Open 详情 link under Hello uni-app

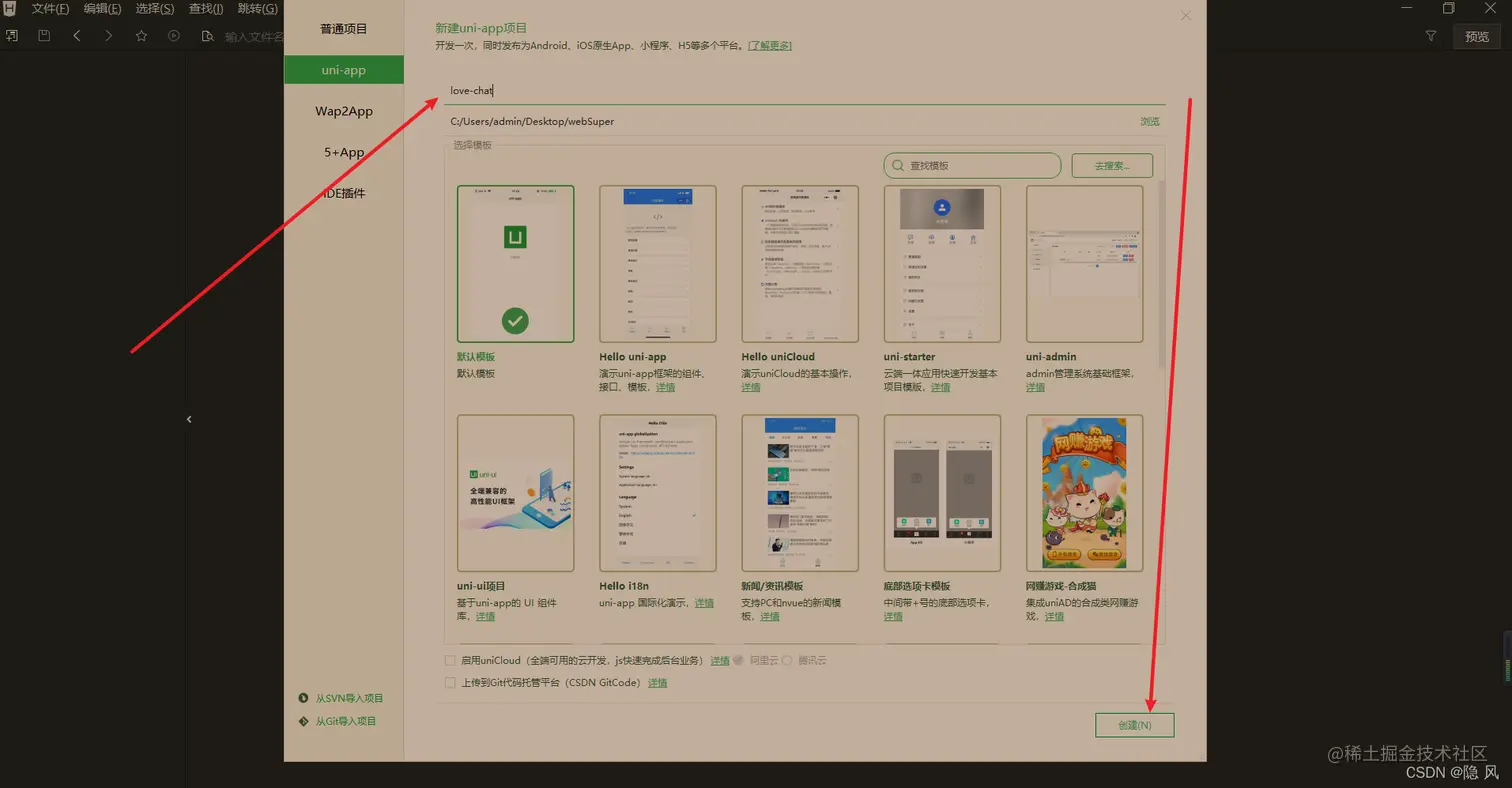coord(665,387)
